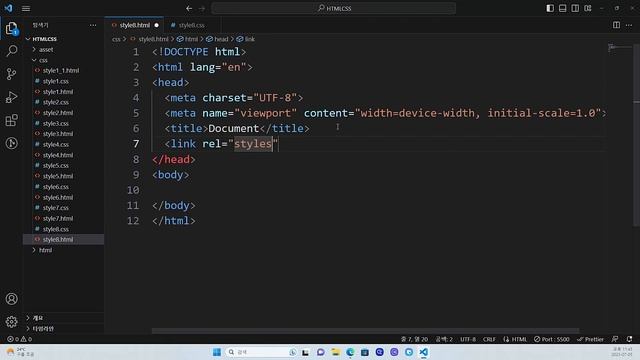Open the Search view in activity bar
This screenshot has width=640, height=360.
coord(11,51)
